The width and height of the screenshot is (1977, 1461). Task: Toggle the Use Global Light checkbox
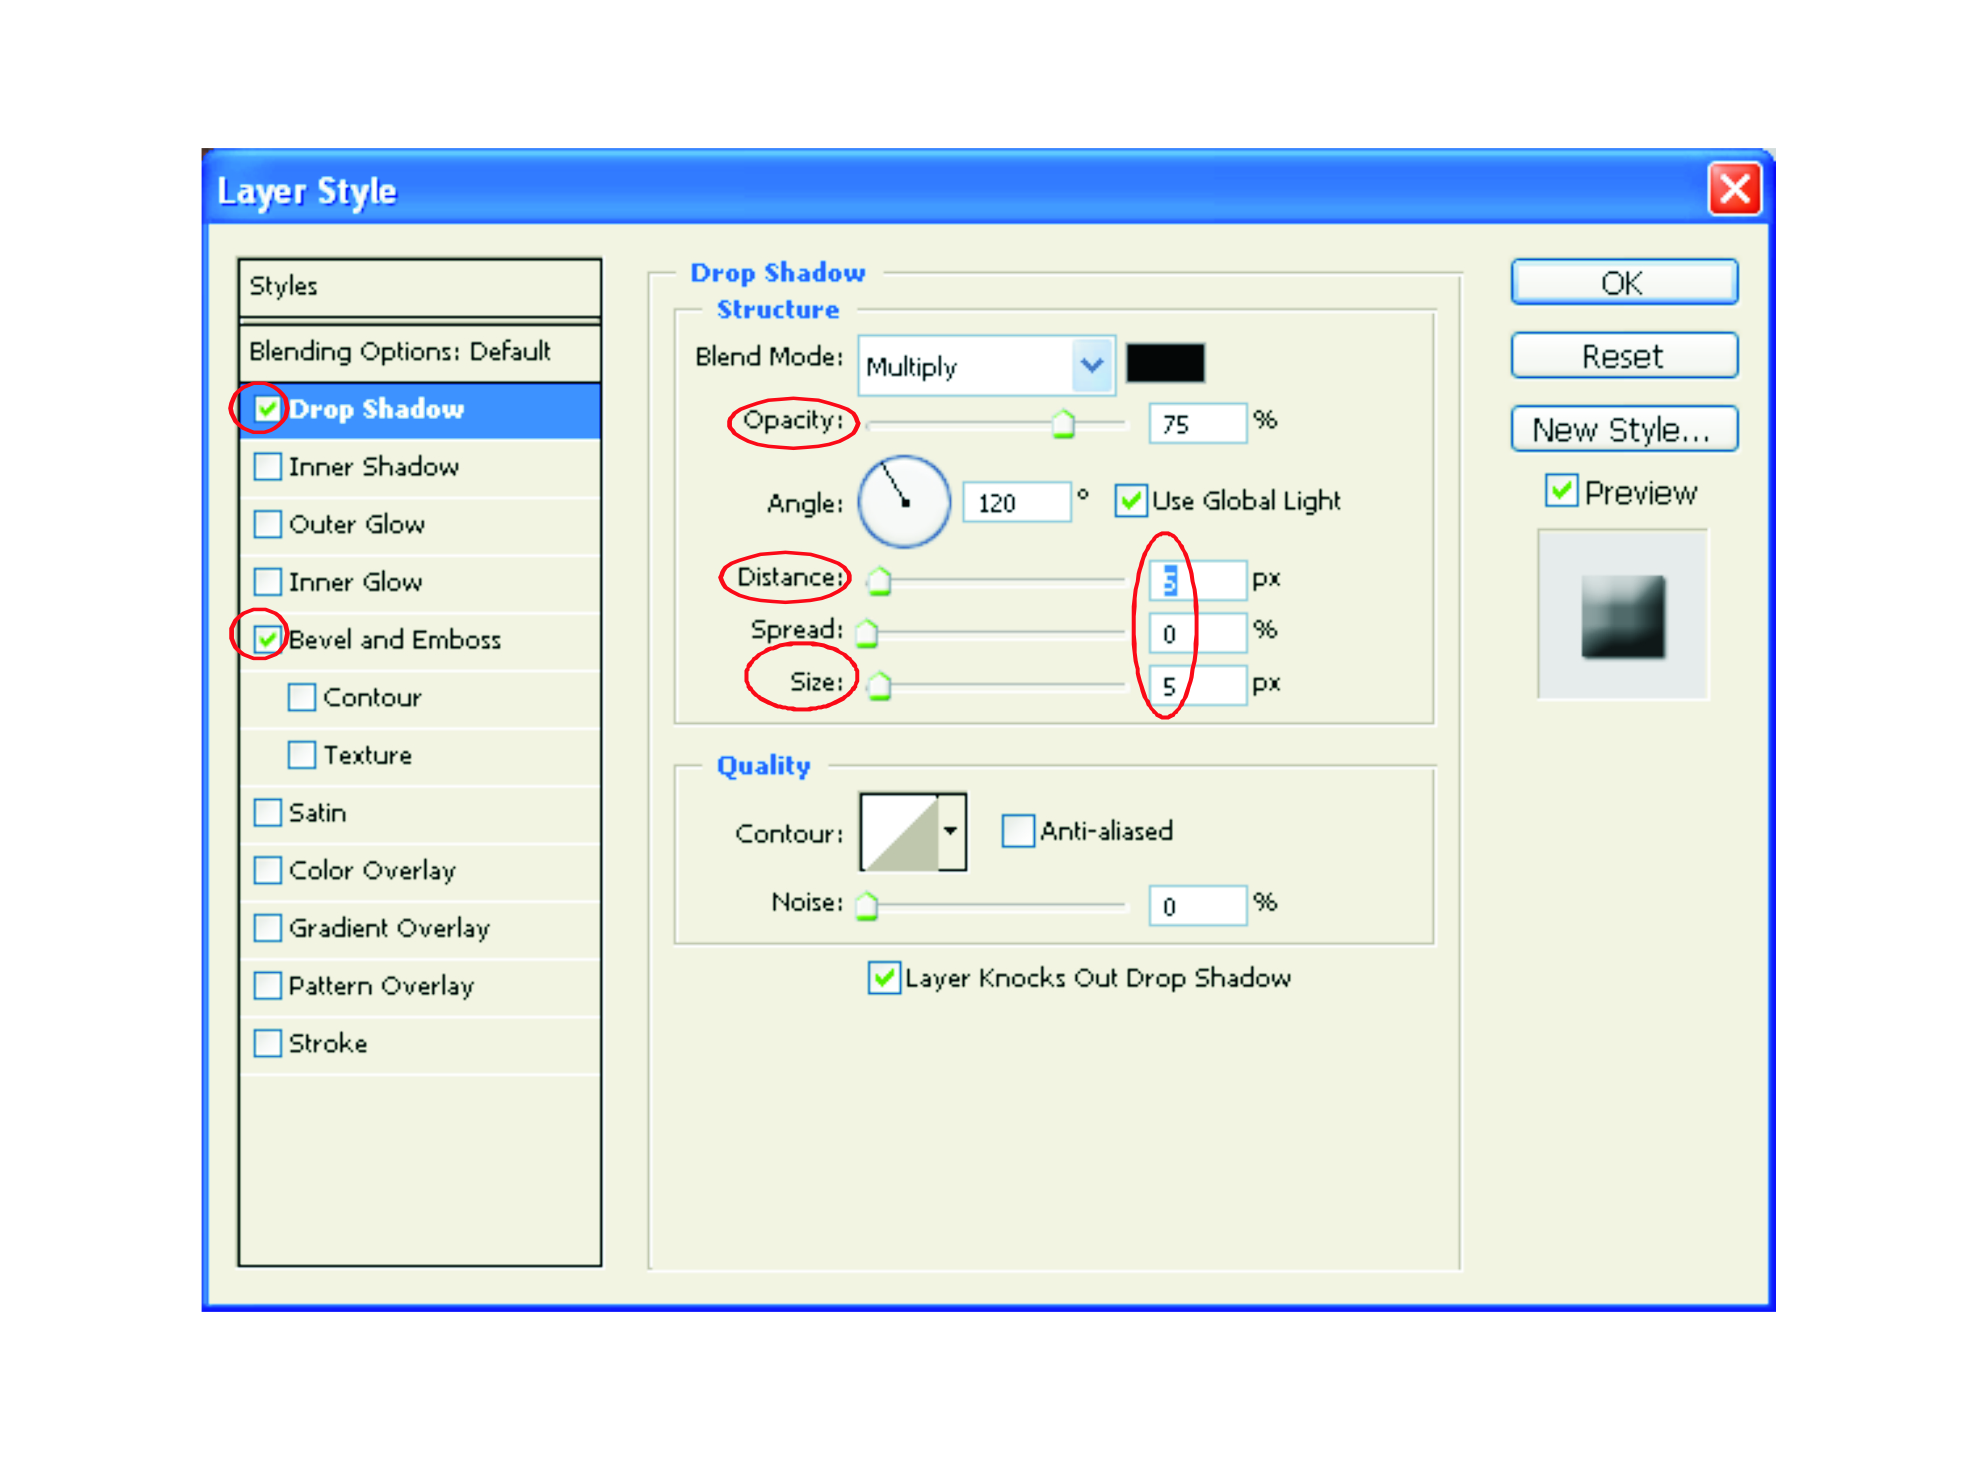(1130, 500)
